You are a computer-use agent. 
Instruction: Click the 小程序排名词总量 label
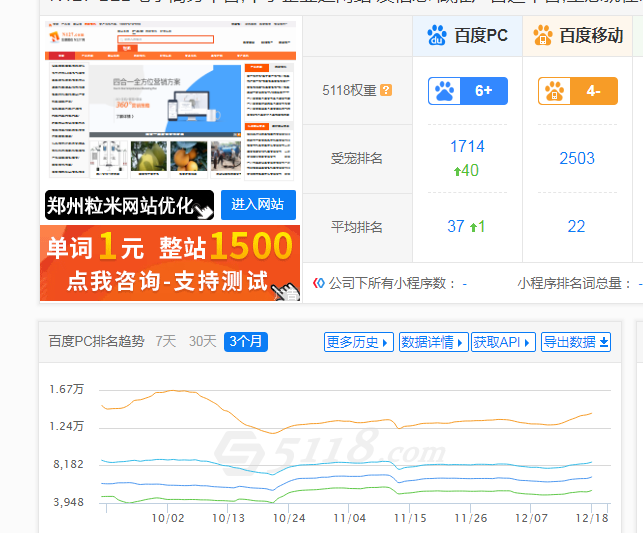574,283
